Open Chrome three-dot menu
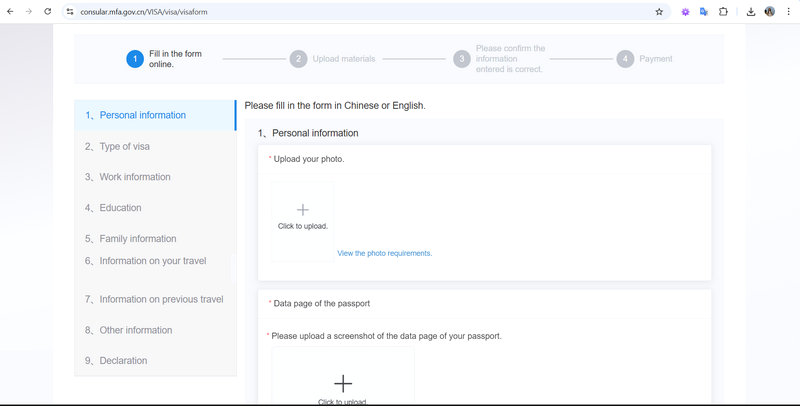Viewport: 800px width, 406px height. pyautogui.click(x=788, y=11)
